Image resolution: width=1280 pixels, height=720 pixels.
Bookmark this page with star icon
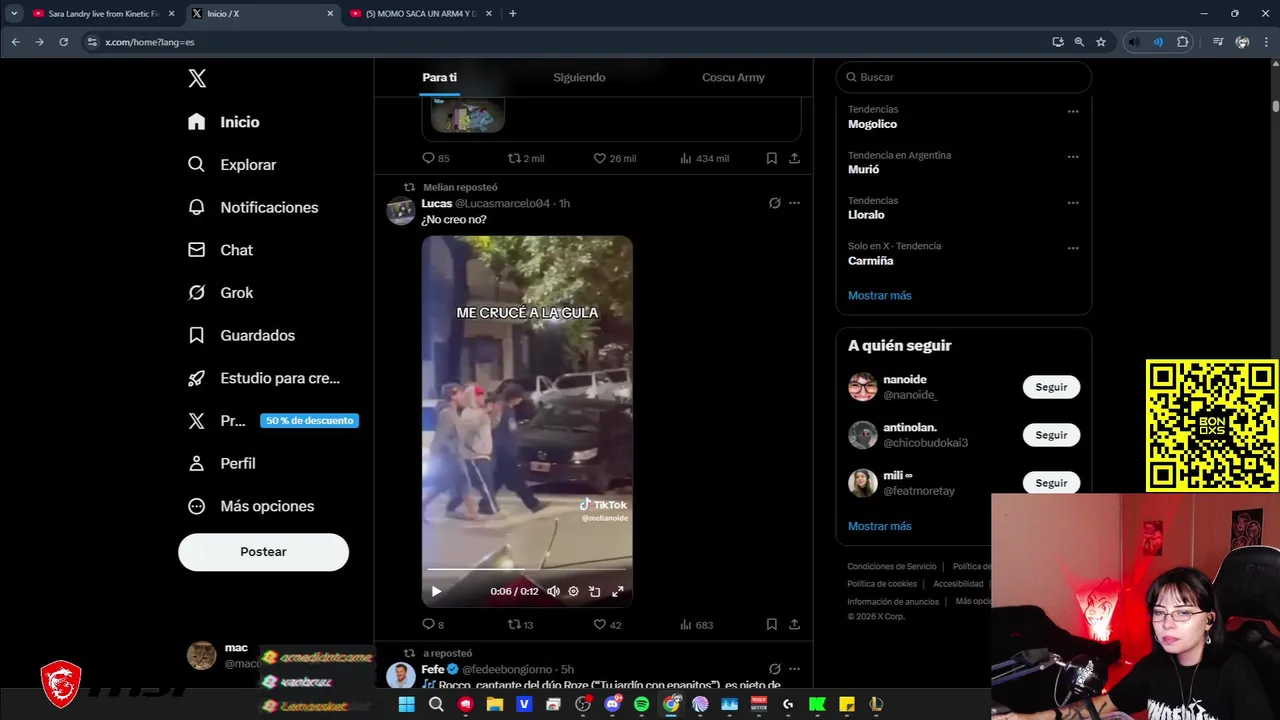1101,42
